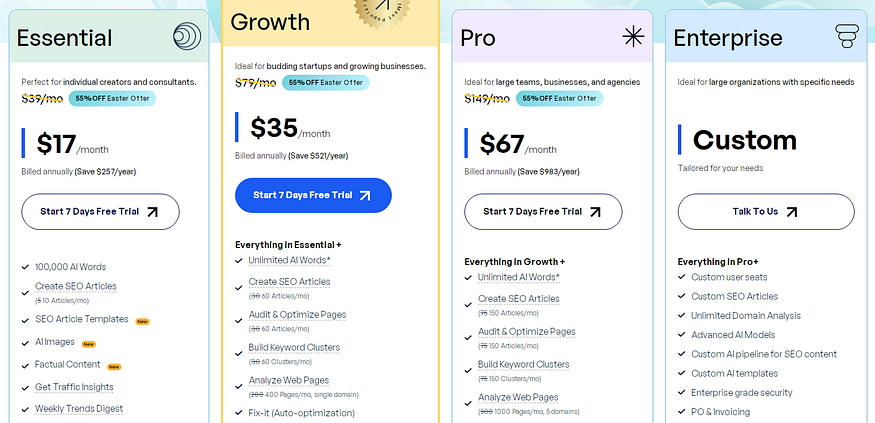Click the Essential plan concentric circles icon

(187, 36)
